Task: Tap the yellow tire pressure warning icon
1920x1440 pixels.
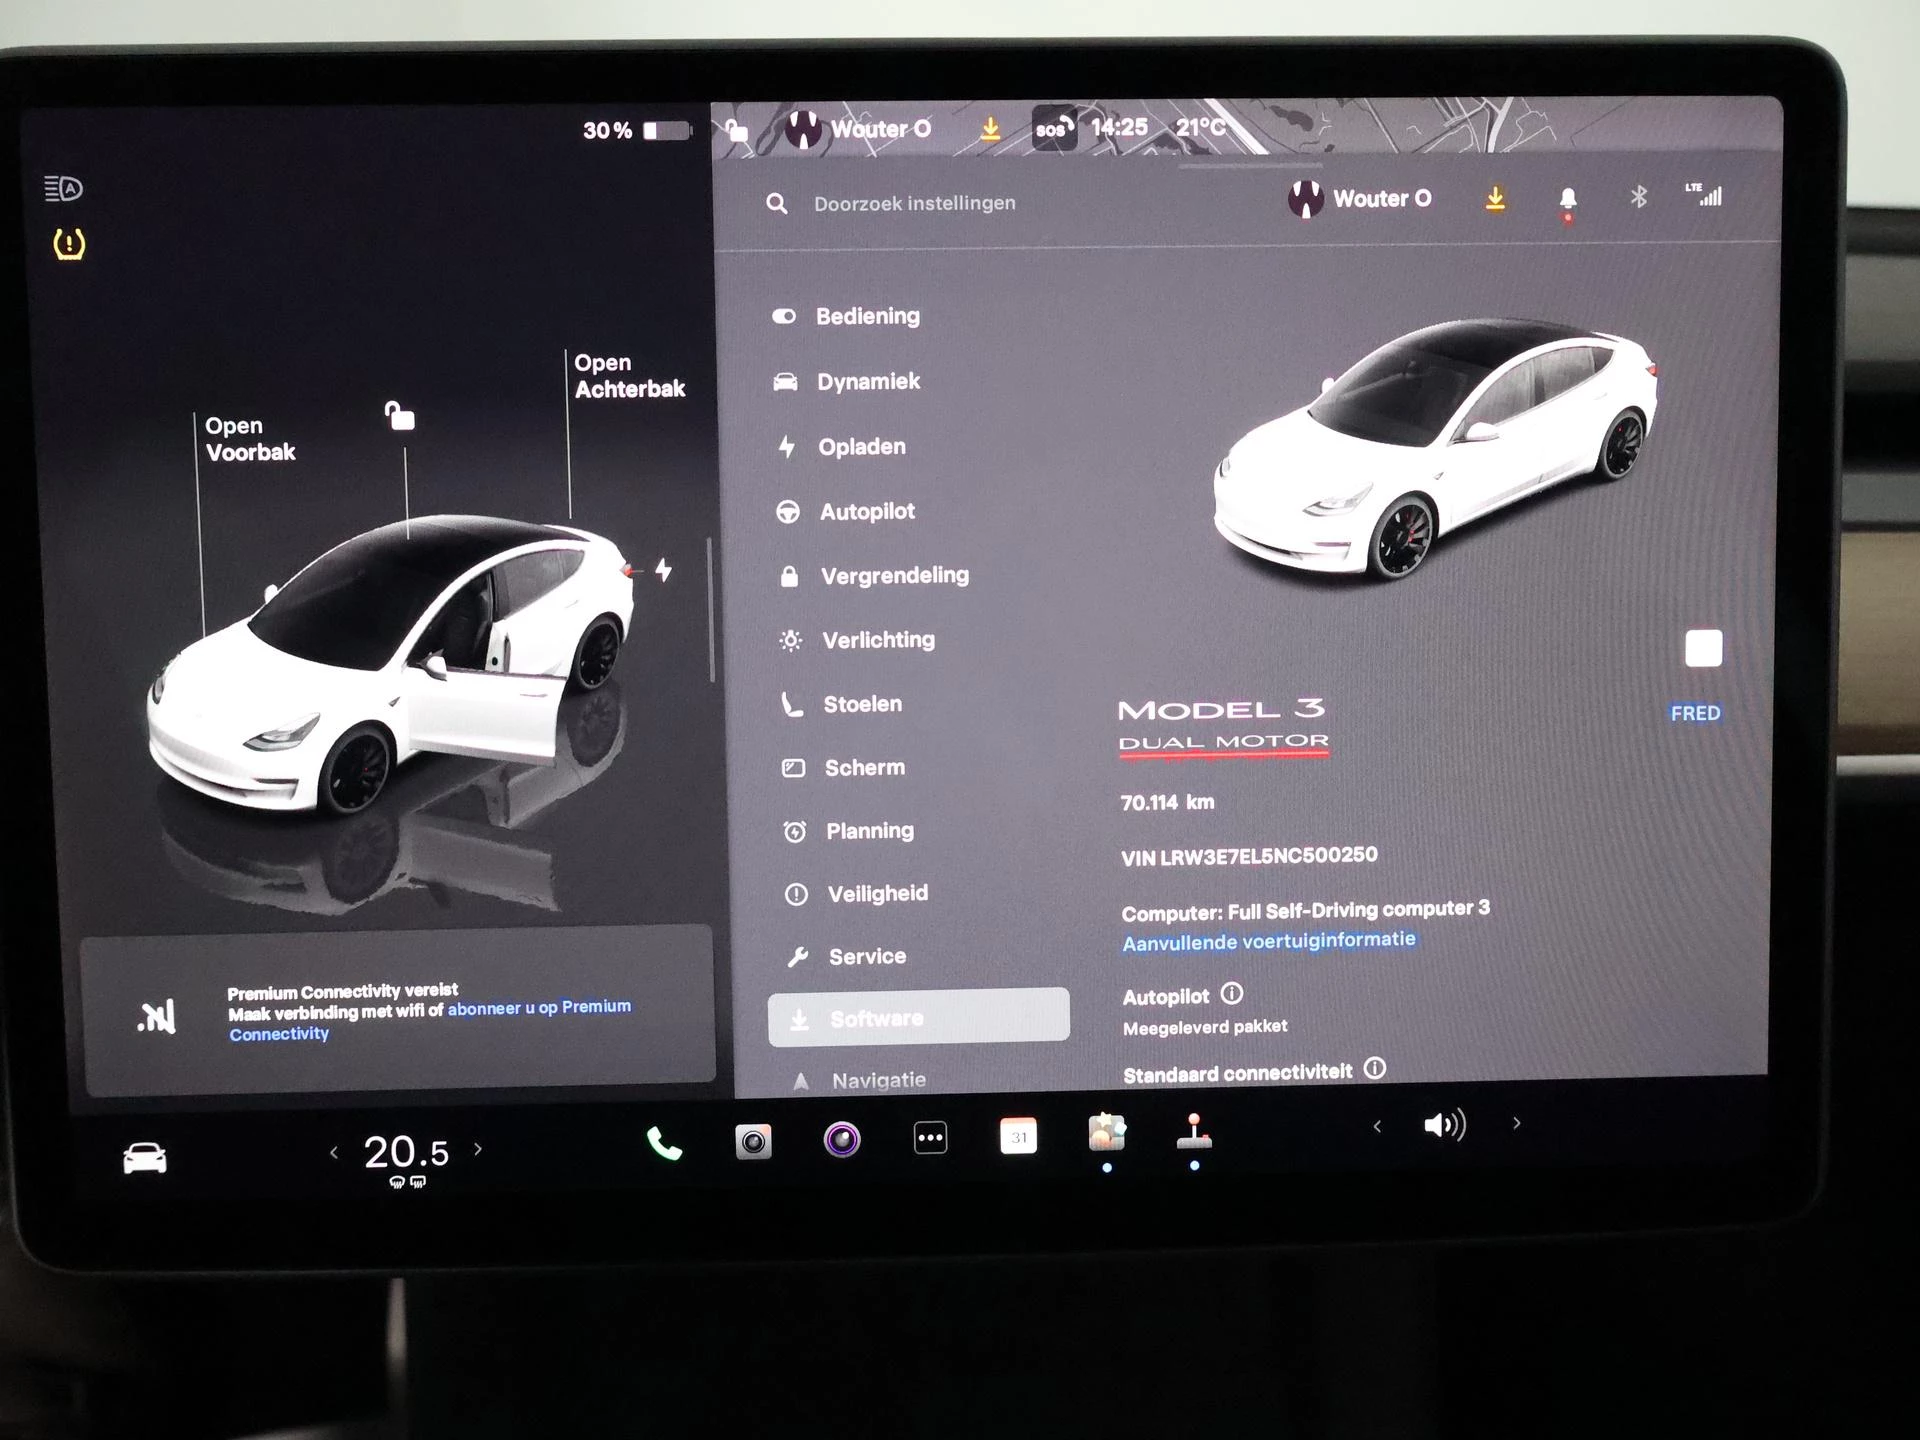Action: click(69, 244)
